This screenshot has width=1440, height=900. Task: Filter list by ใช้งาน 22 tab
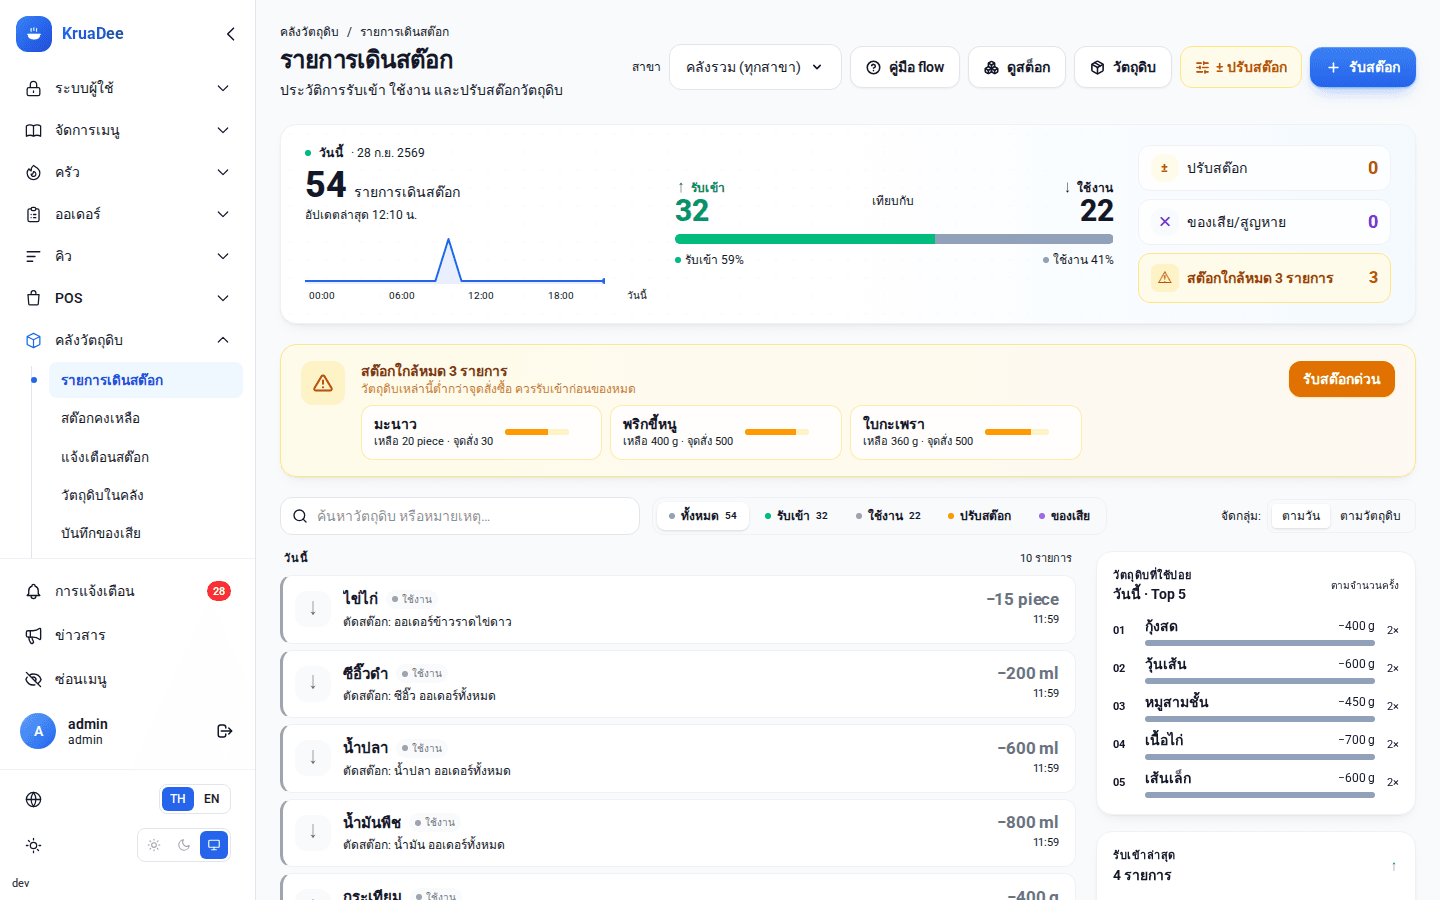coord(888,516)
